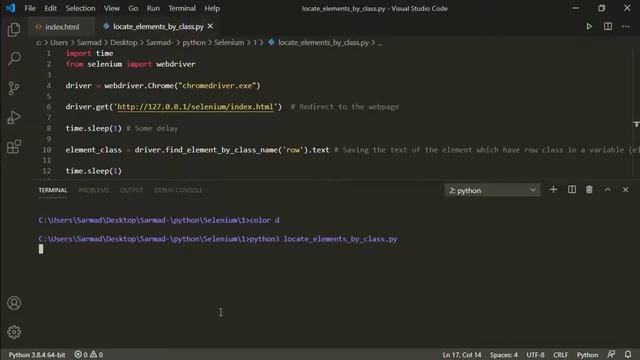Switch to the PROBLEMS panel tab
This screenshot has height=360, width=640.
coord(94,190)
